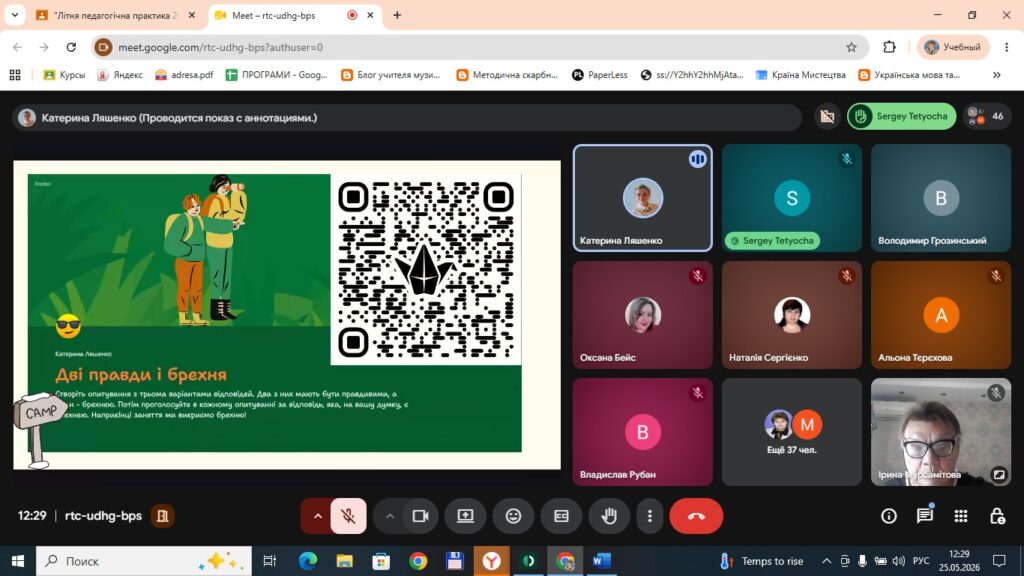1024x576 pixels.
Task: Open Word from taskbar
Action: coord(601,561)
